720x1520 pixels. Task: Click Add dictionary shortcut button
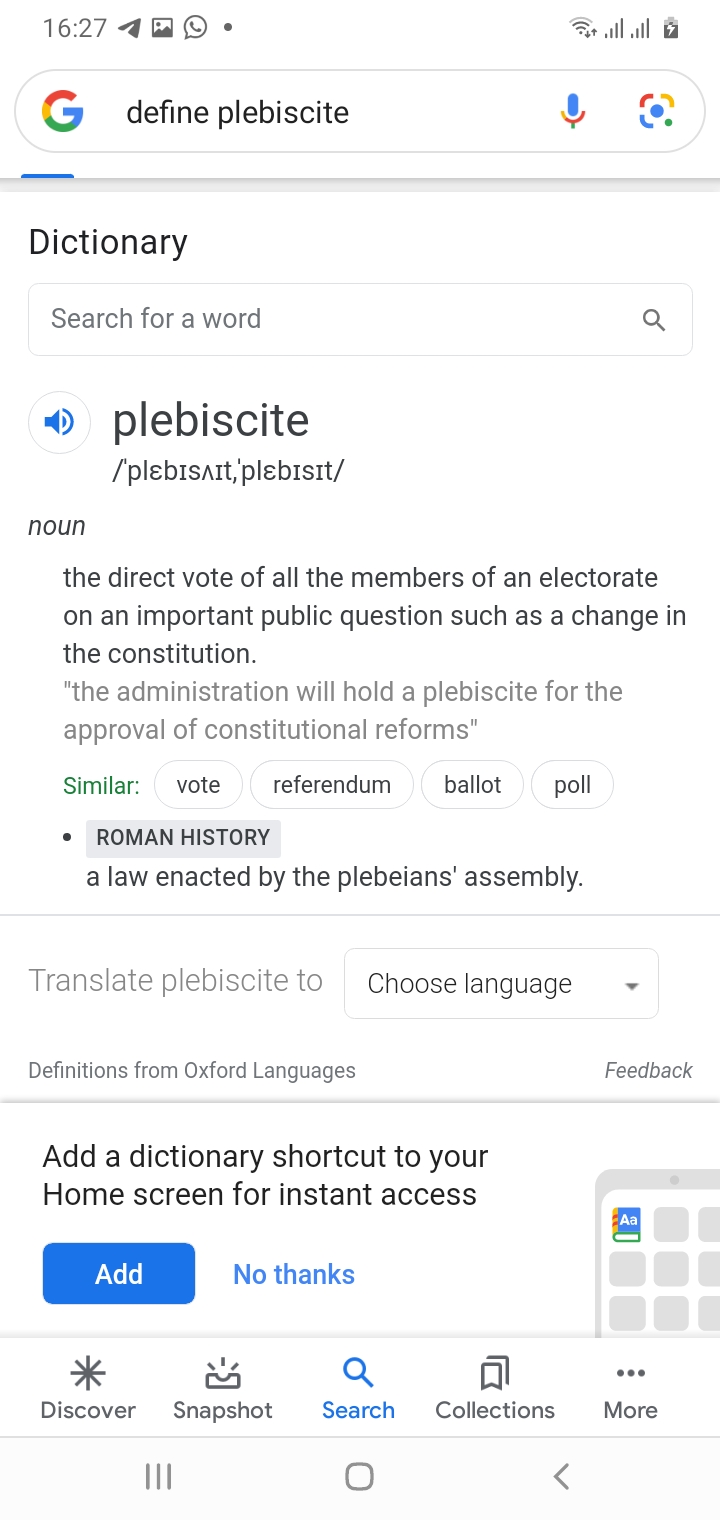(119, 1274)
